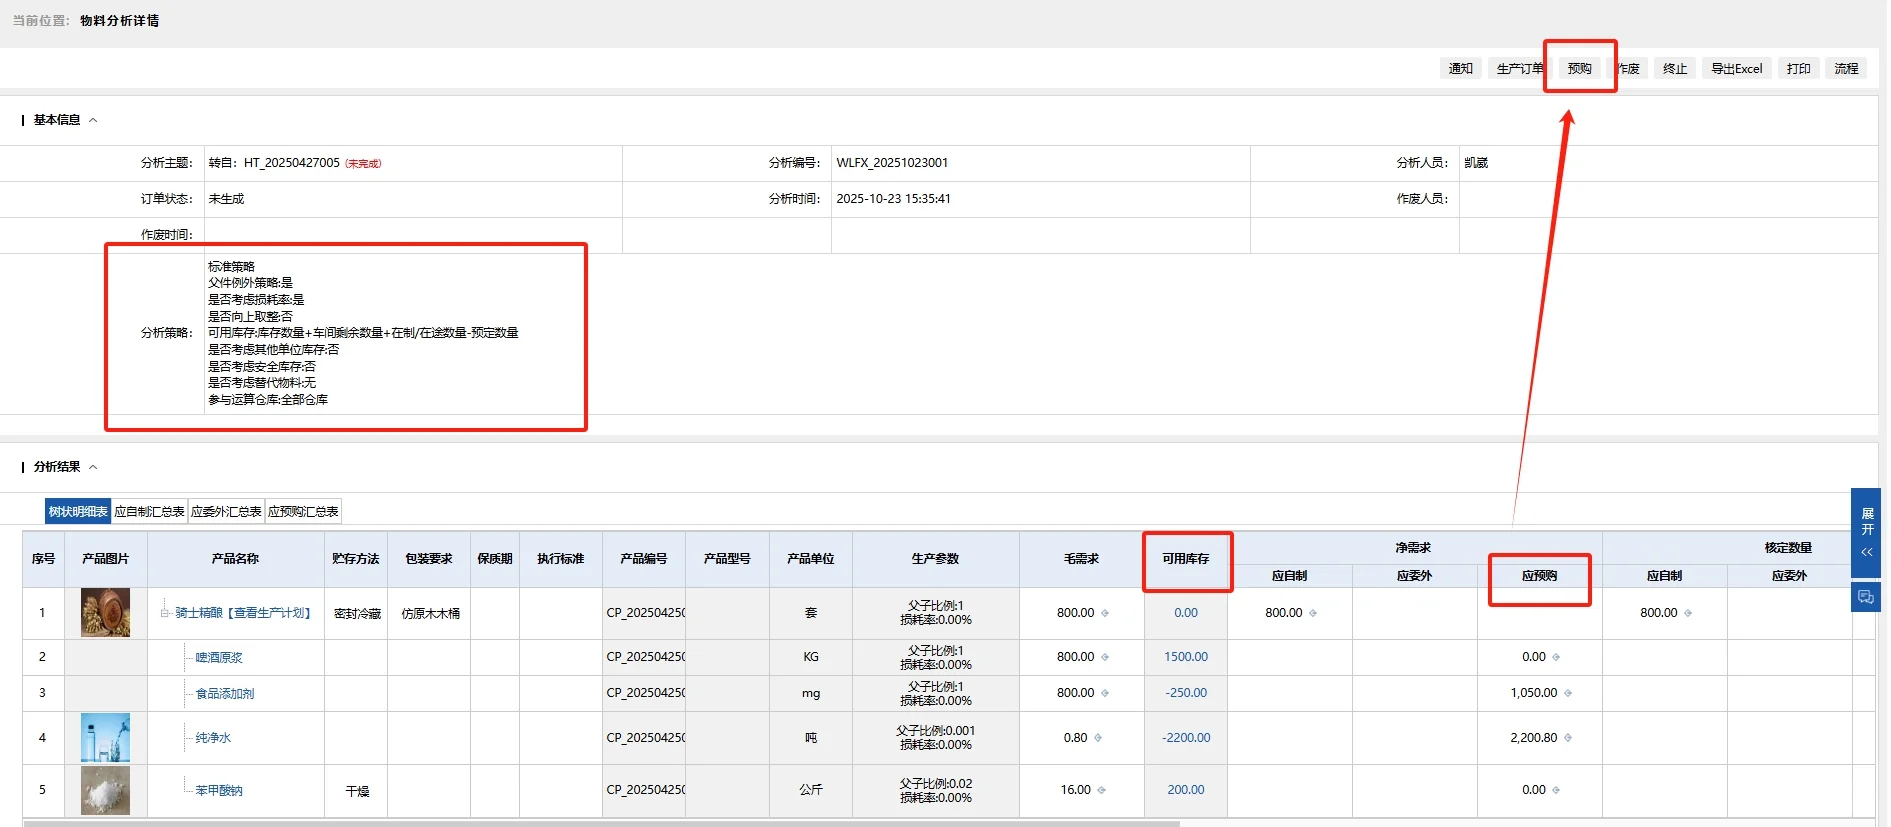The height and width of the screenshot is (827, 1891).
Task: Click detail icon beside 纯净水's 应预购 2,200.80
Action: point(1567,738)
